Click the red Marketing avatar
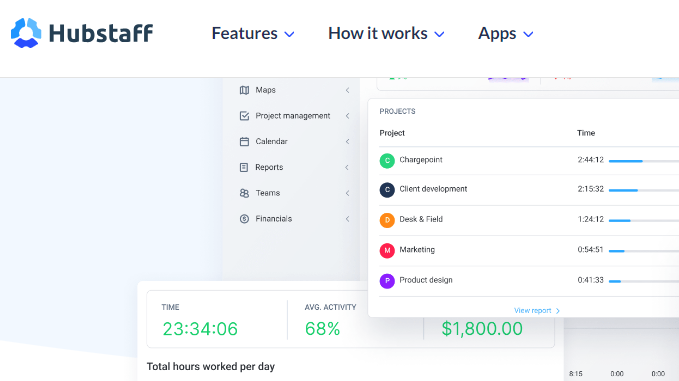The height and width of the screenshot is (381, 679). pos(387,250)
